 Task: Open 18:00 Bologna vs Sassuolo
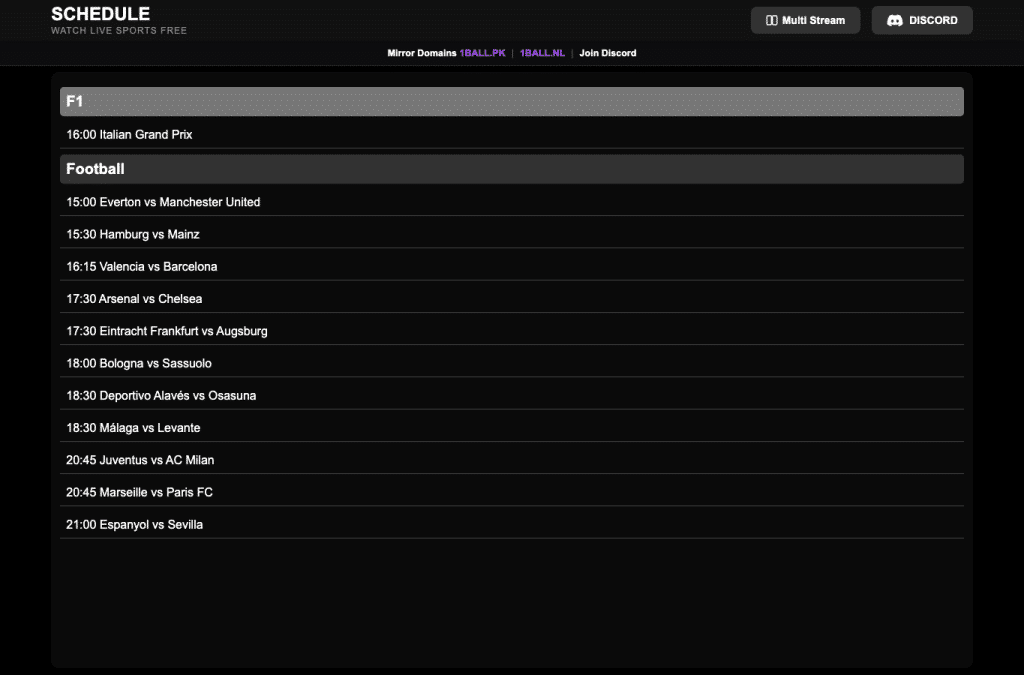(x=512, y=363)
